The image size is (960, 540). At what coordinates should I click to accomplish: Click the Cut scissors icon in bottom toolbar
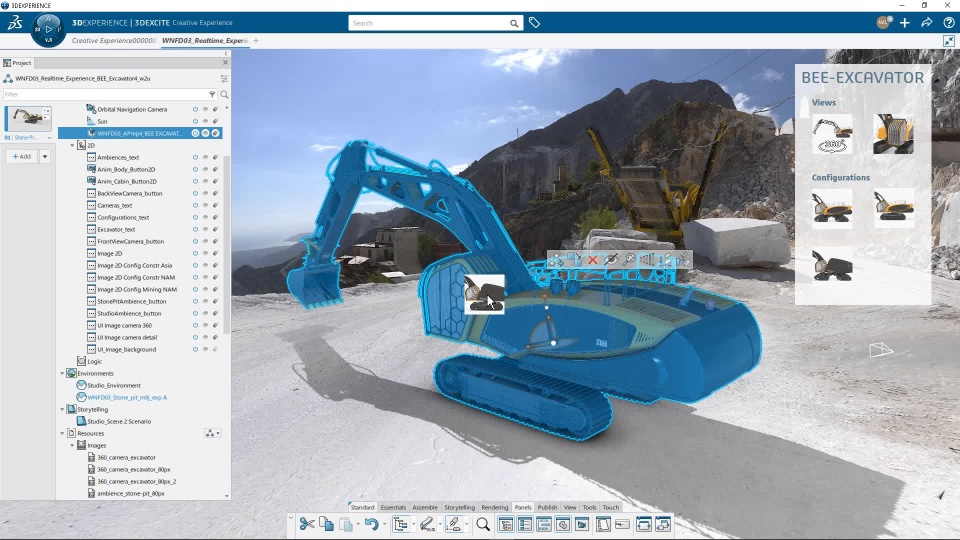click(307, 524)
